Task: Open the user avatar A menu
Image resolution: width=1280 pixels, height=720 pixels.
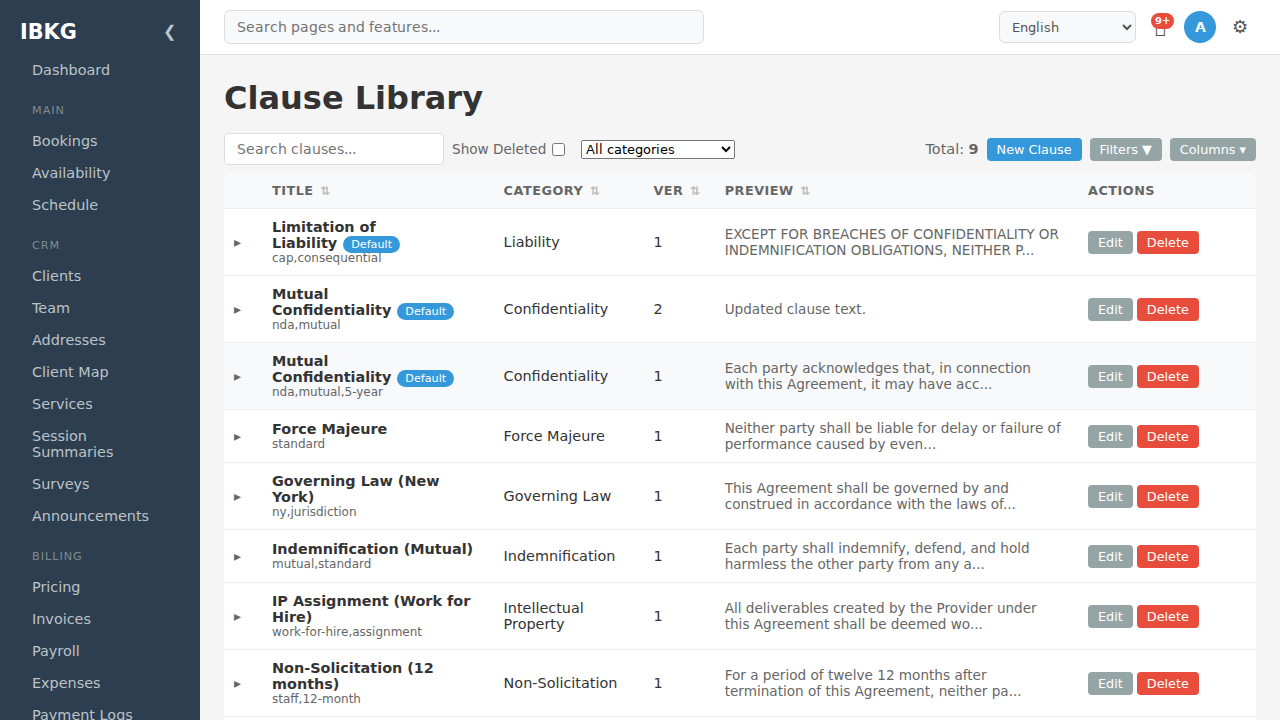Action: [x=1200, y=27]
